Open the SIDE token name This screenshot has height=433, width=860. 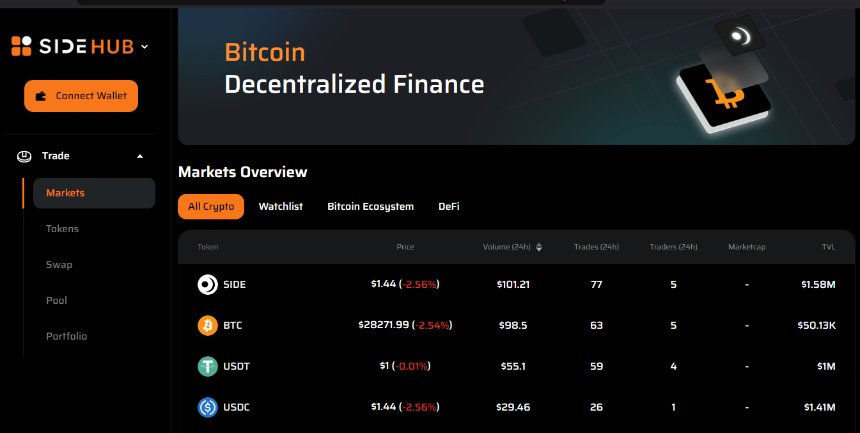tap(234, 285)
